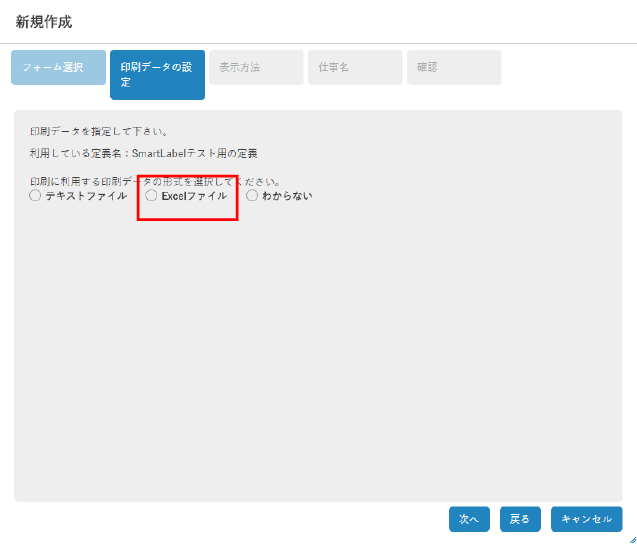Viewport: 637px width, 545px height.
Task: Switch to the 表示方法 step tab
Action: point(256,67)
